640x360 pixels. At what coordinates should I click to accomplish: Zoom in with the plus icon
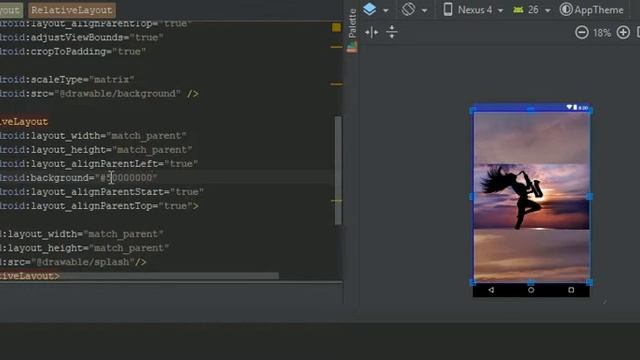point(623,32)
